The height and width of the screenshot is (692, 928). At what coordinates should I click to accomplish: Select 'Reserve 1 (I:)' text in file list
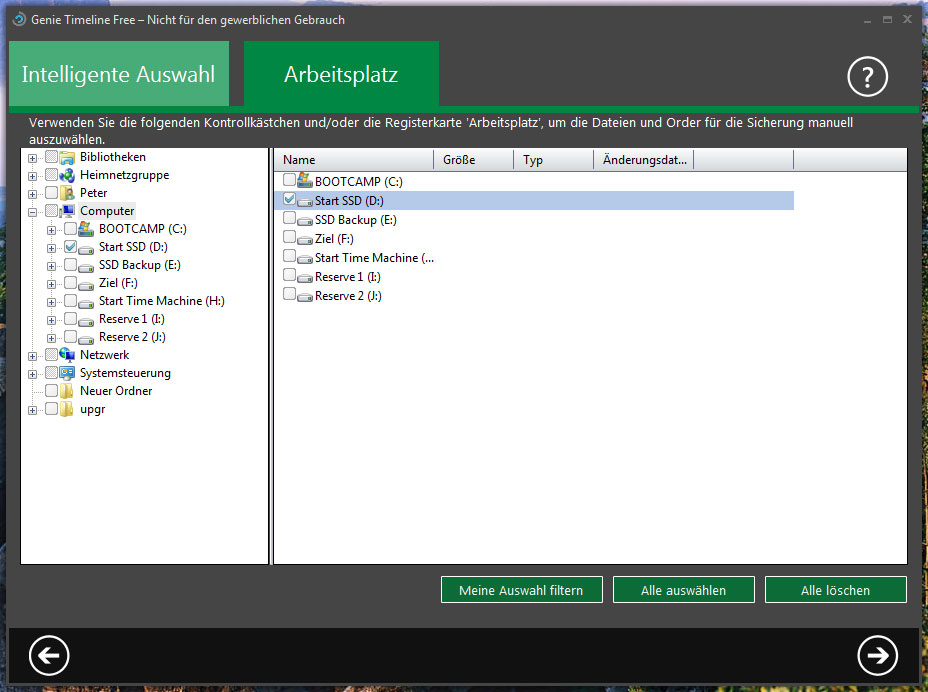click(347, 276)
